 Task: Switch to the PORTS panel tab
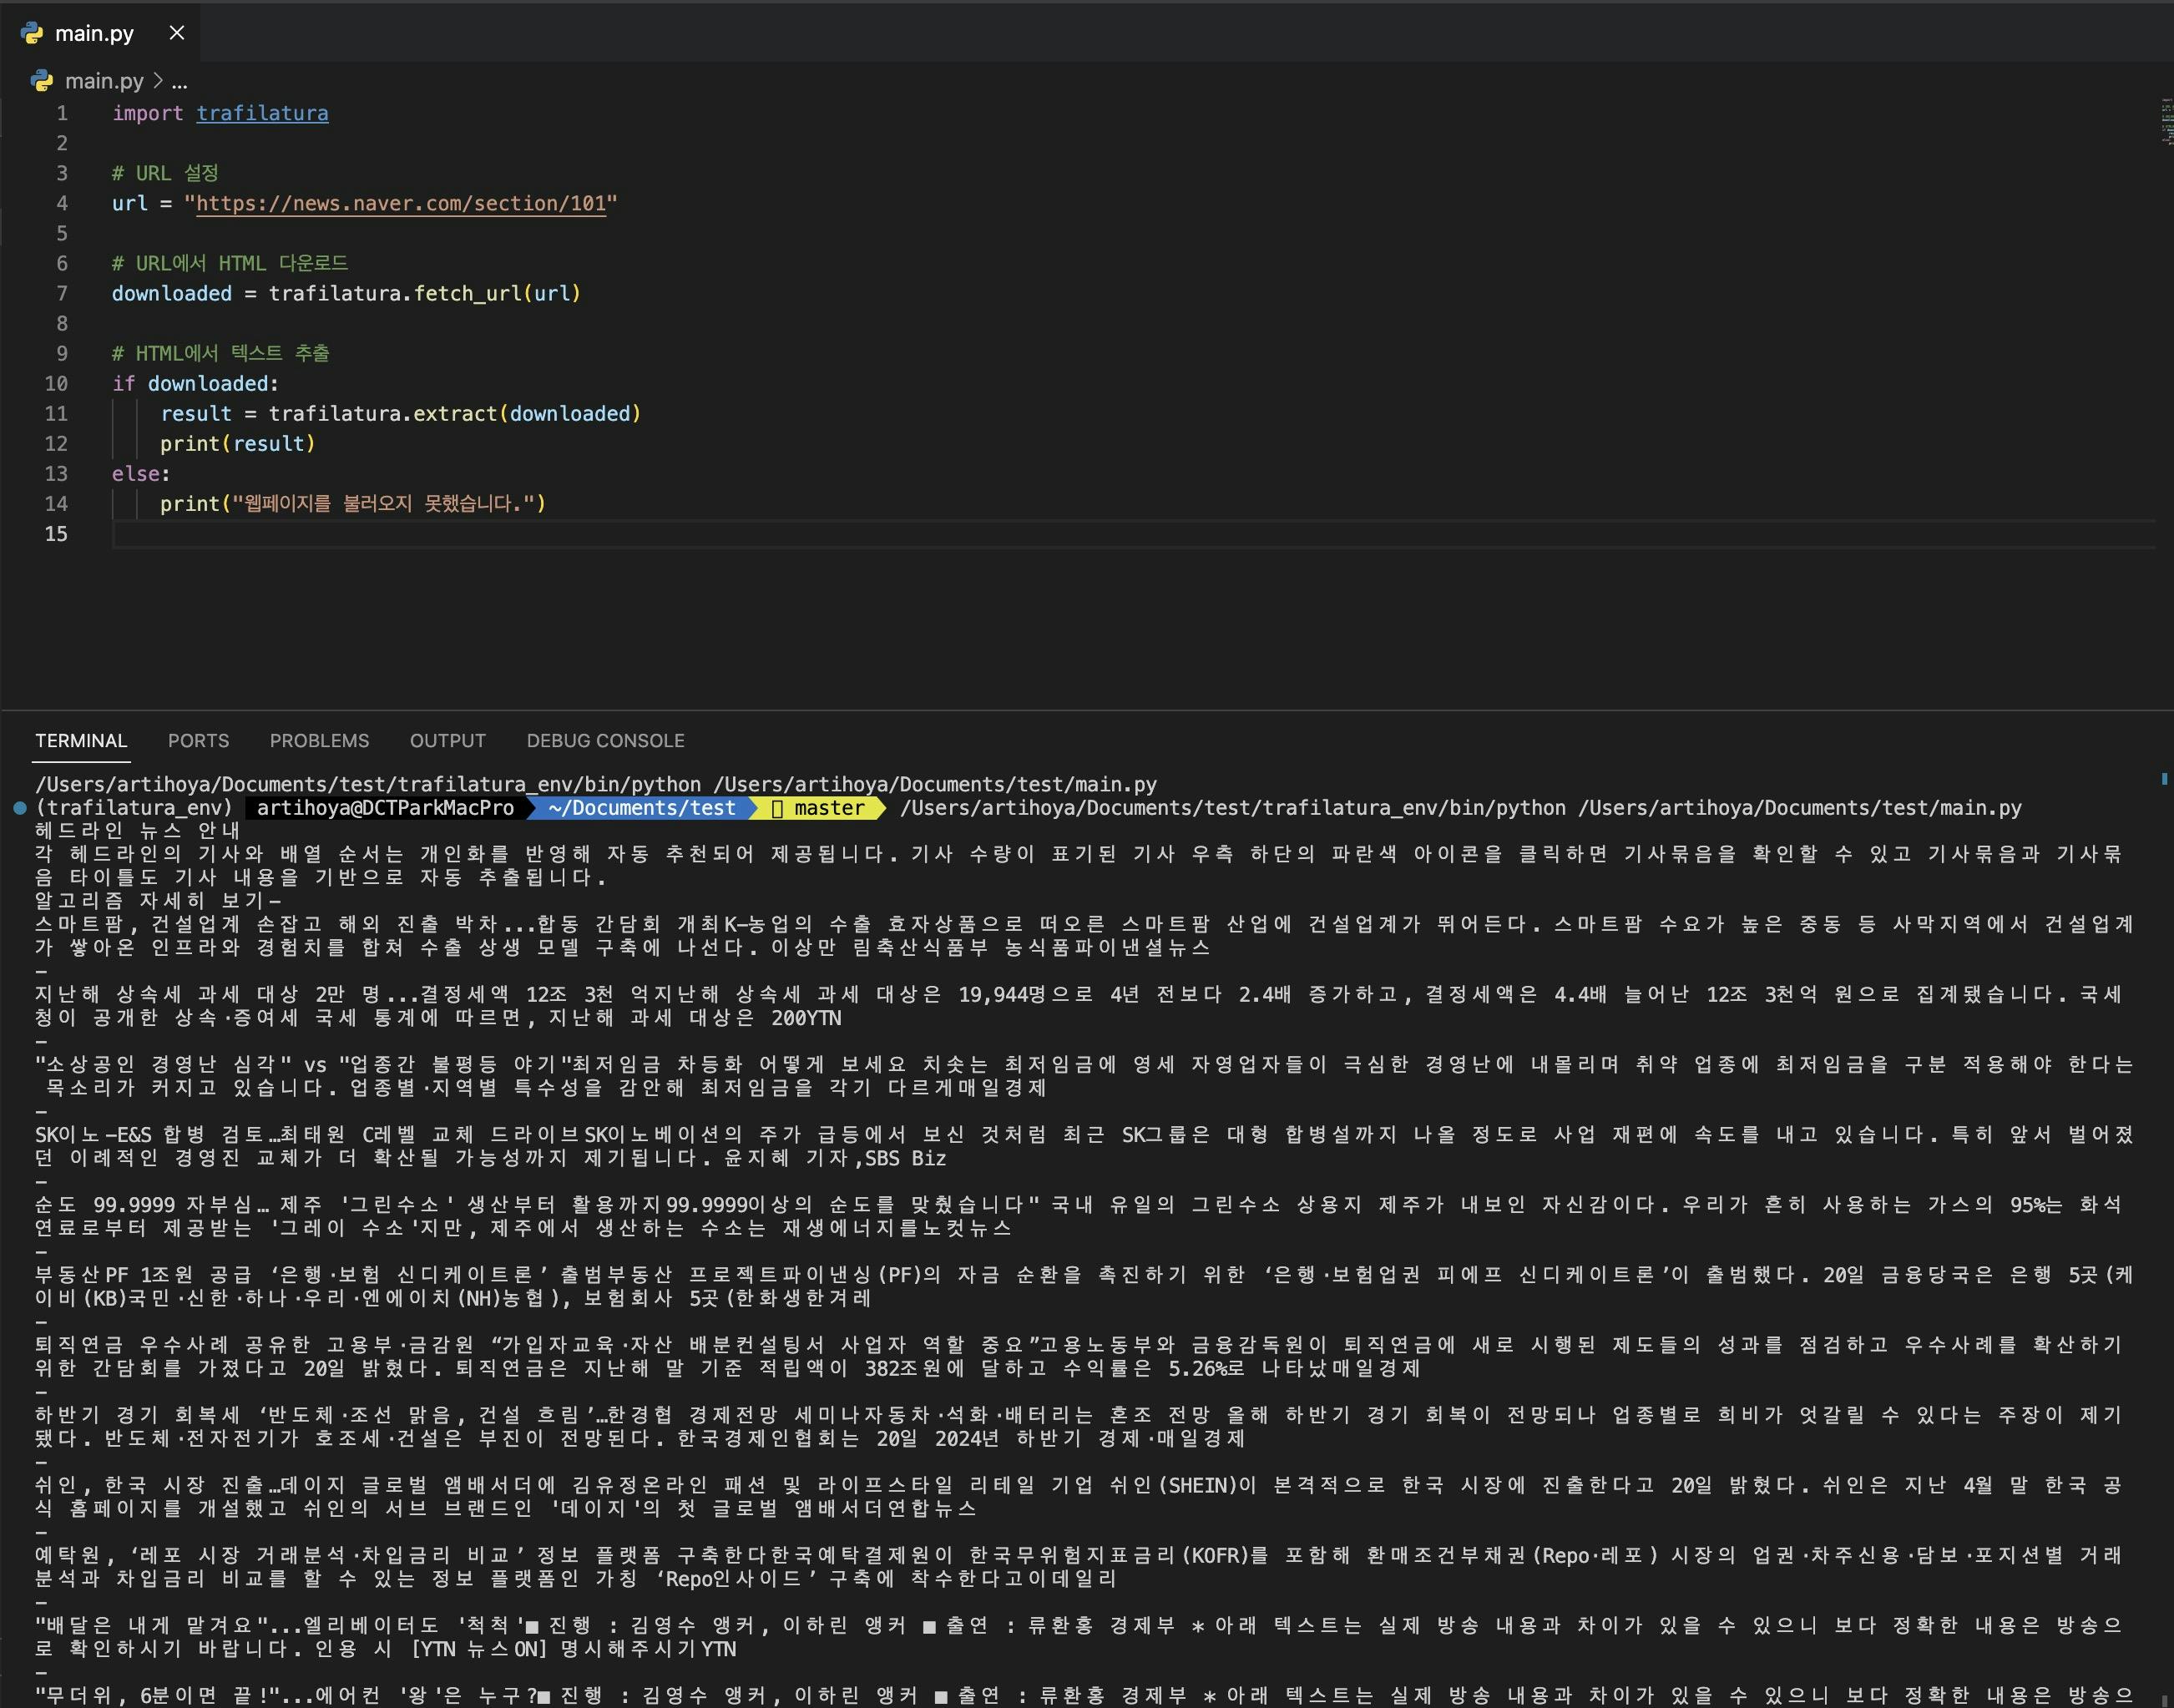pyautogui.click(x=198, y=741)
